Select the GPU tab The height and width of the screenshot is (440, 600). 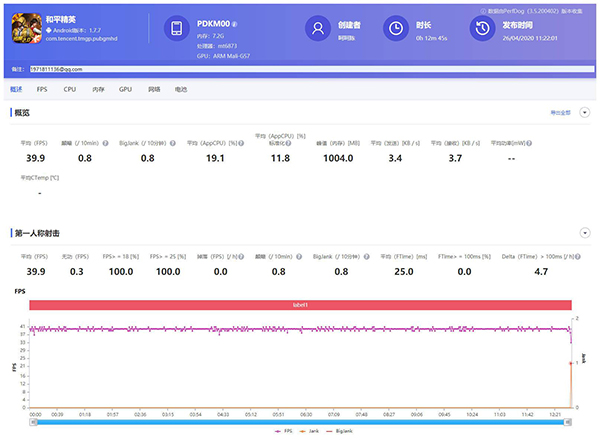(125, 89)
